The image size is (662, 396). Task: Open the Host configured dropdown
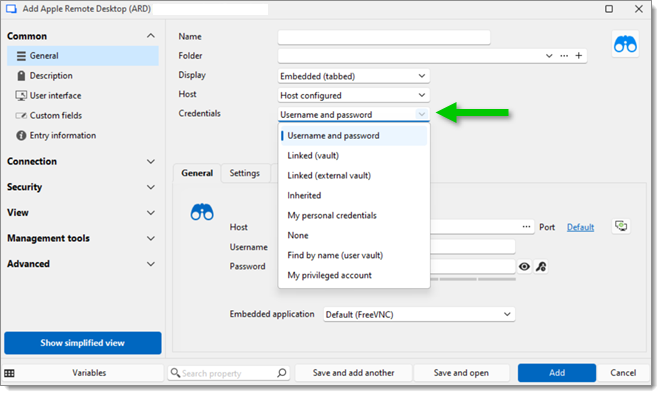click(x=353, y=95)
